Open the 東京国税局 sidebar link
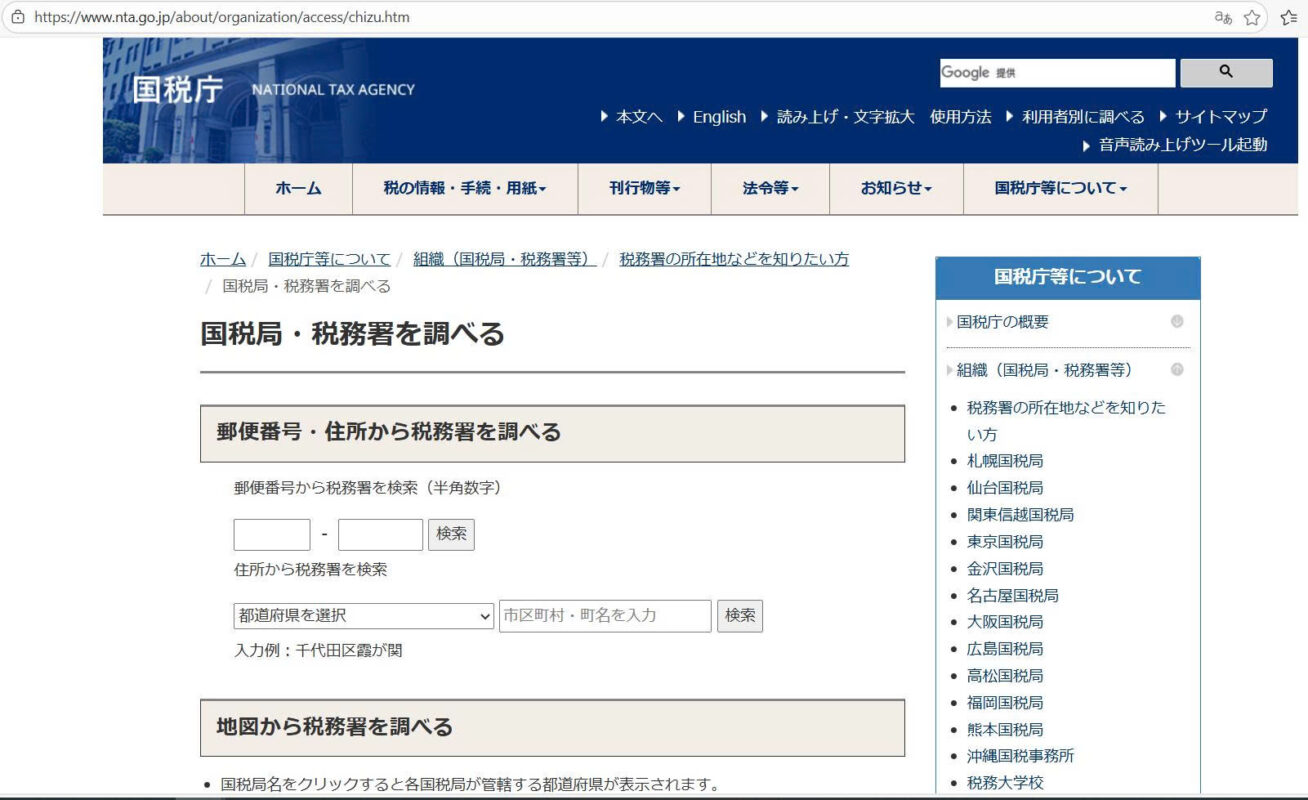This screenshot has height=800, width=1308. pos(1004,542)
